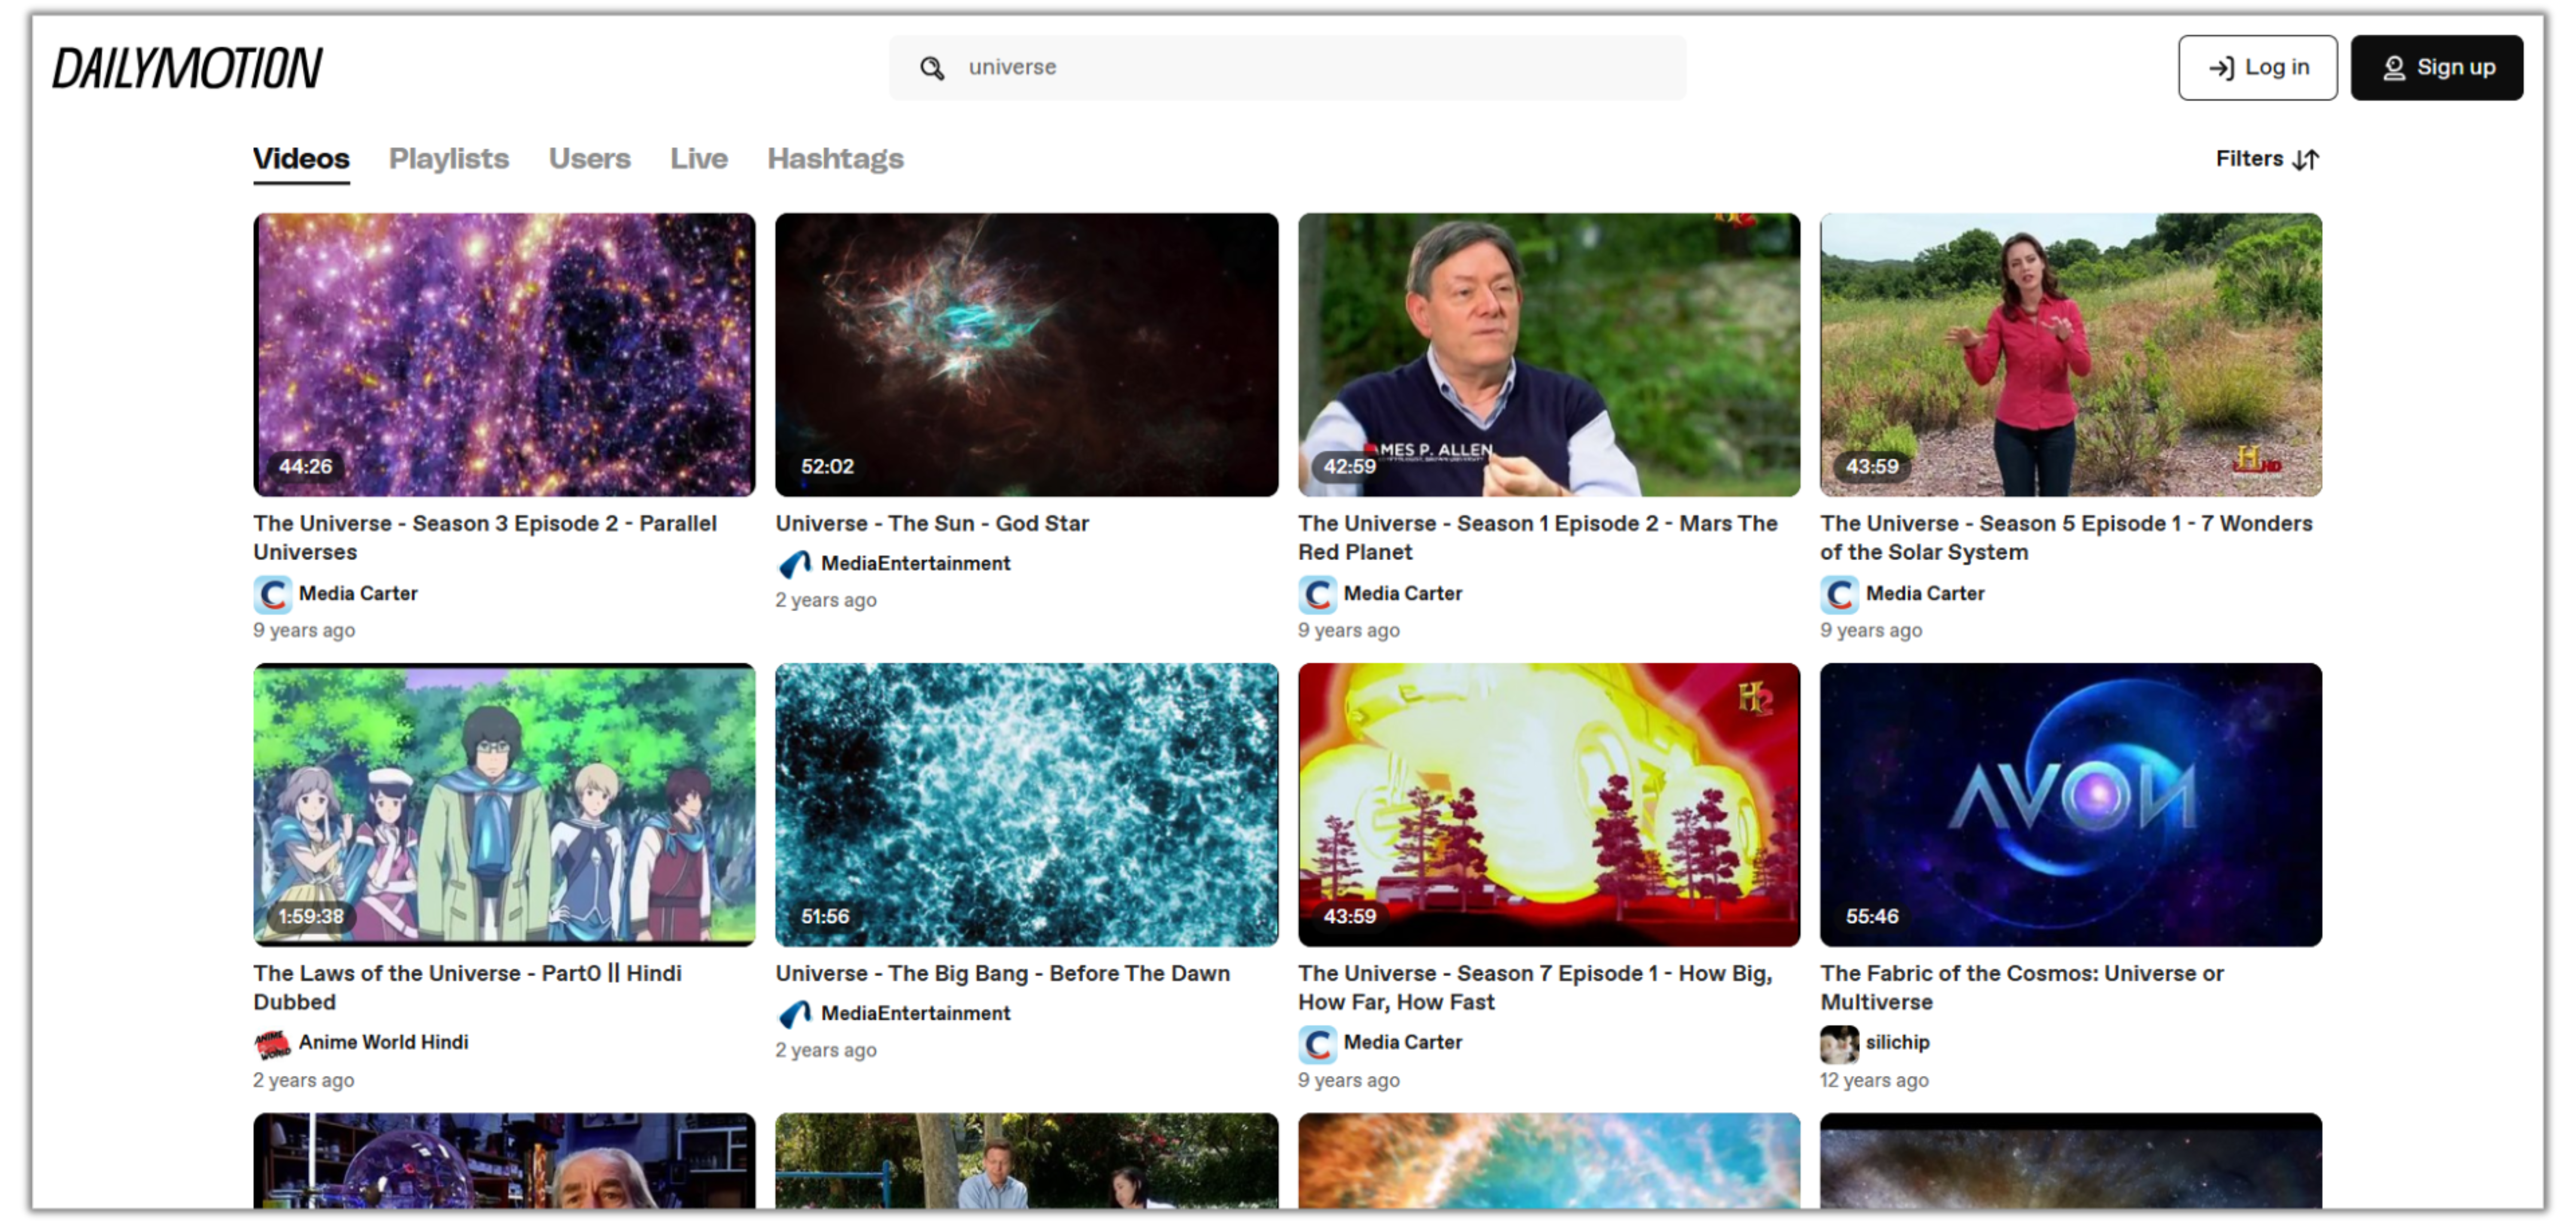2576x1224 pixels.
Task: Click Media Carter avatar under Parallel Universes
Action: click(x=272, y=594)
